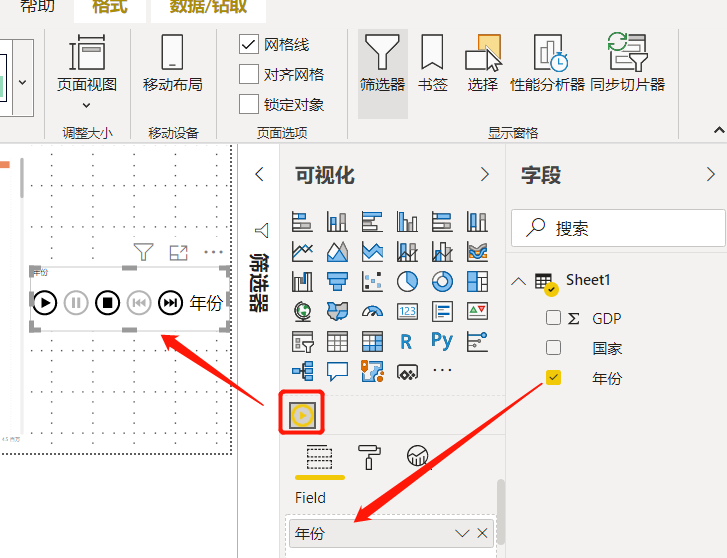Choose the Python visual icon

[442, 341]
